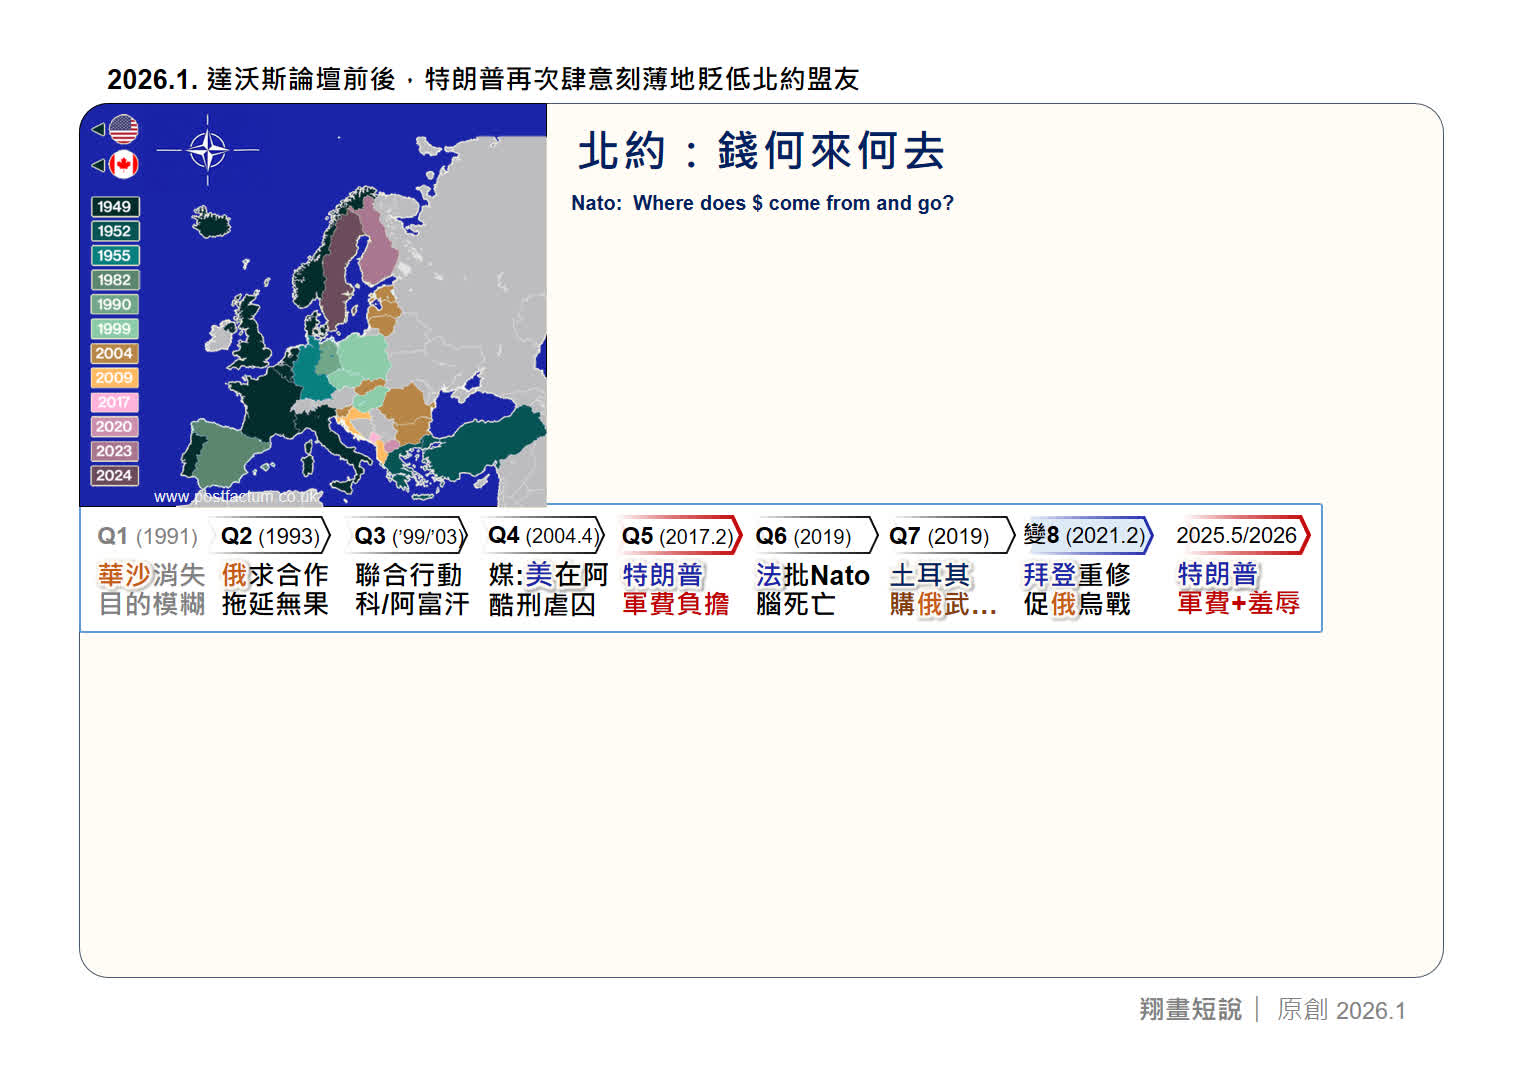The width and height of the screenshot is (1524, 1080).
Task: Select the 2017 pink legend box
Action: pyautogui.click(x=115, y=402)
